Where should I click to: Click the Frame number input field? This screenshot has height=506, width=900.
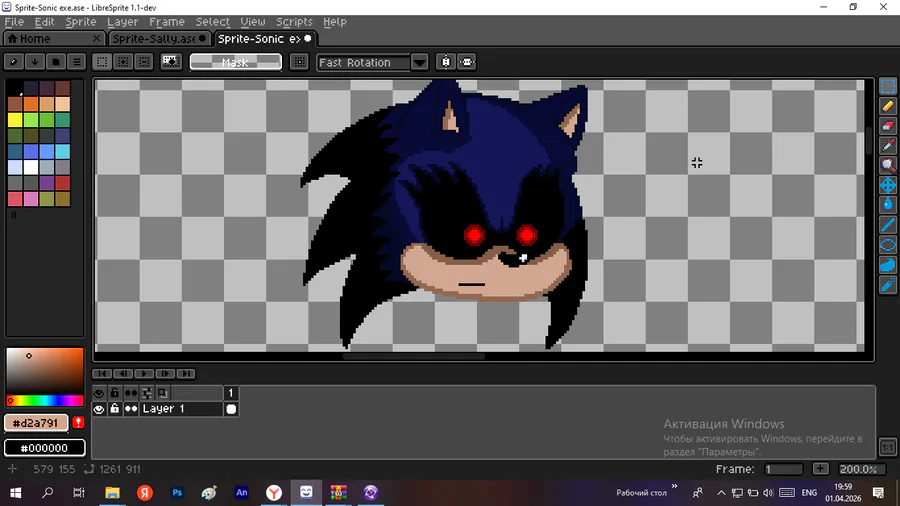coord(783,469)
